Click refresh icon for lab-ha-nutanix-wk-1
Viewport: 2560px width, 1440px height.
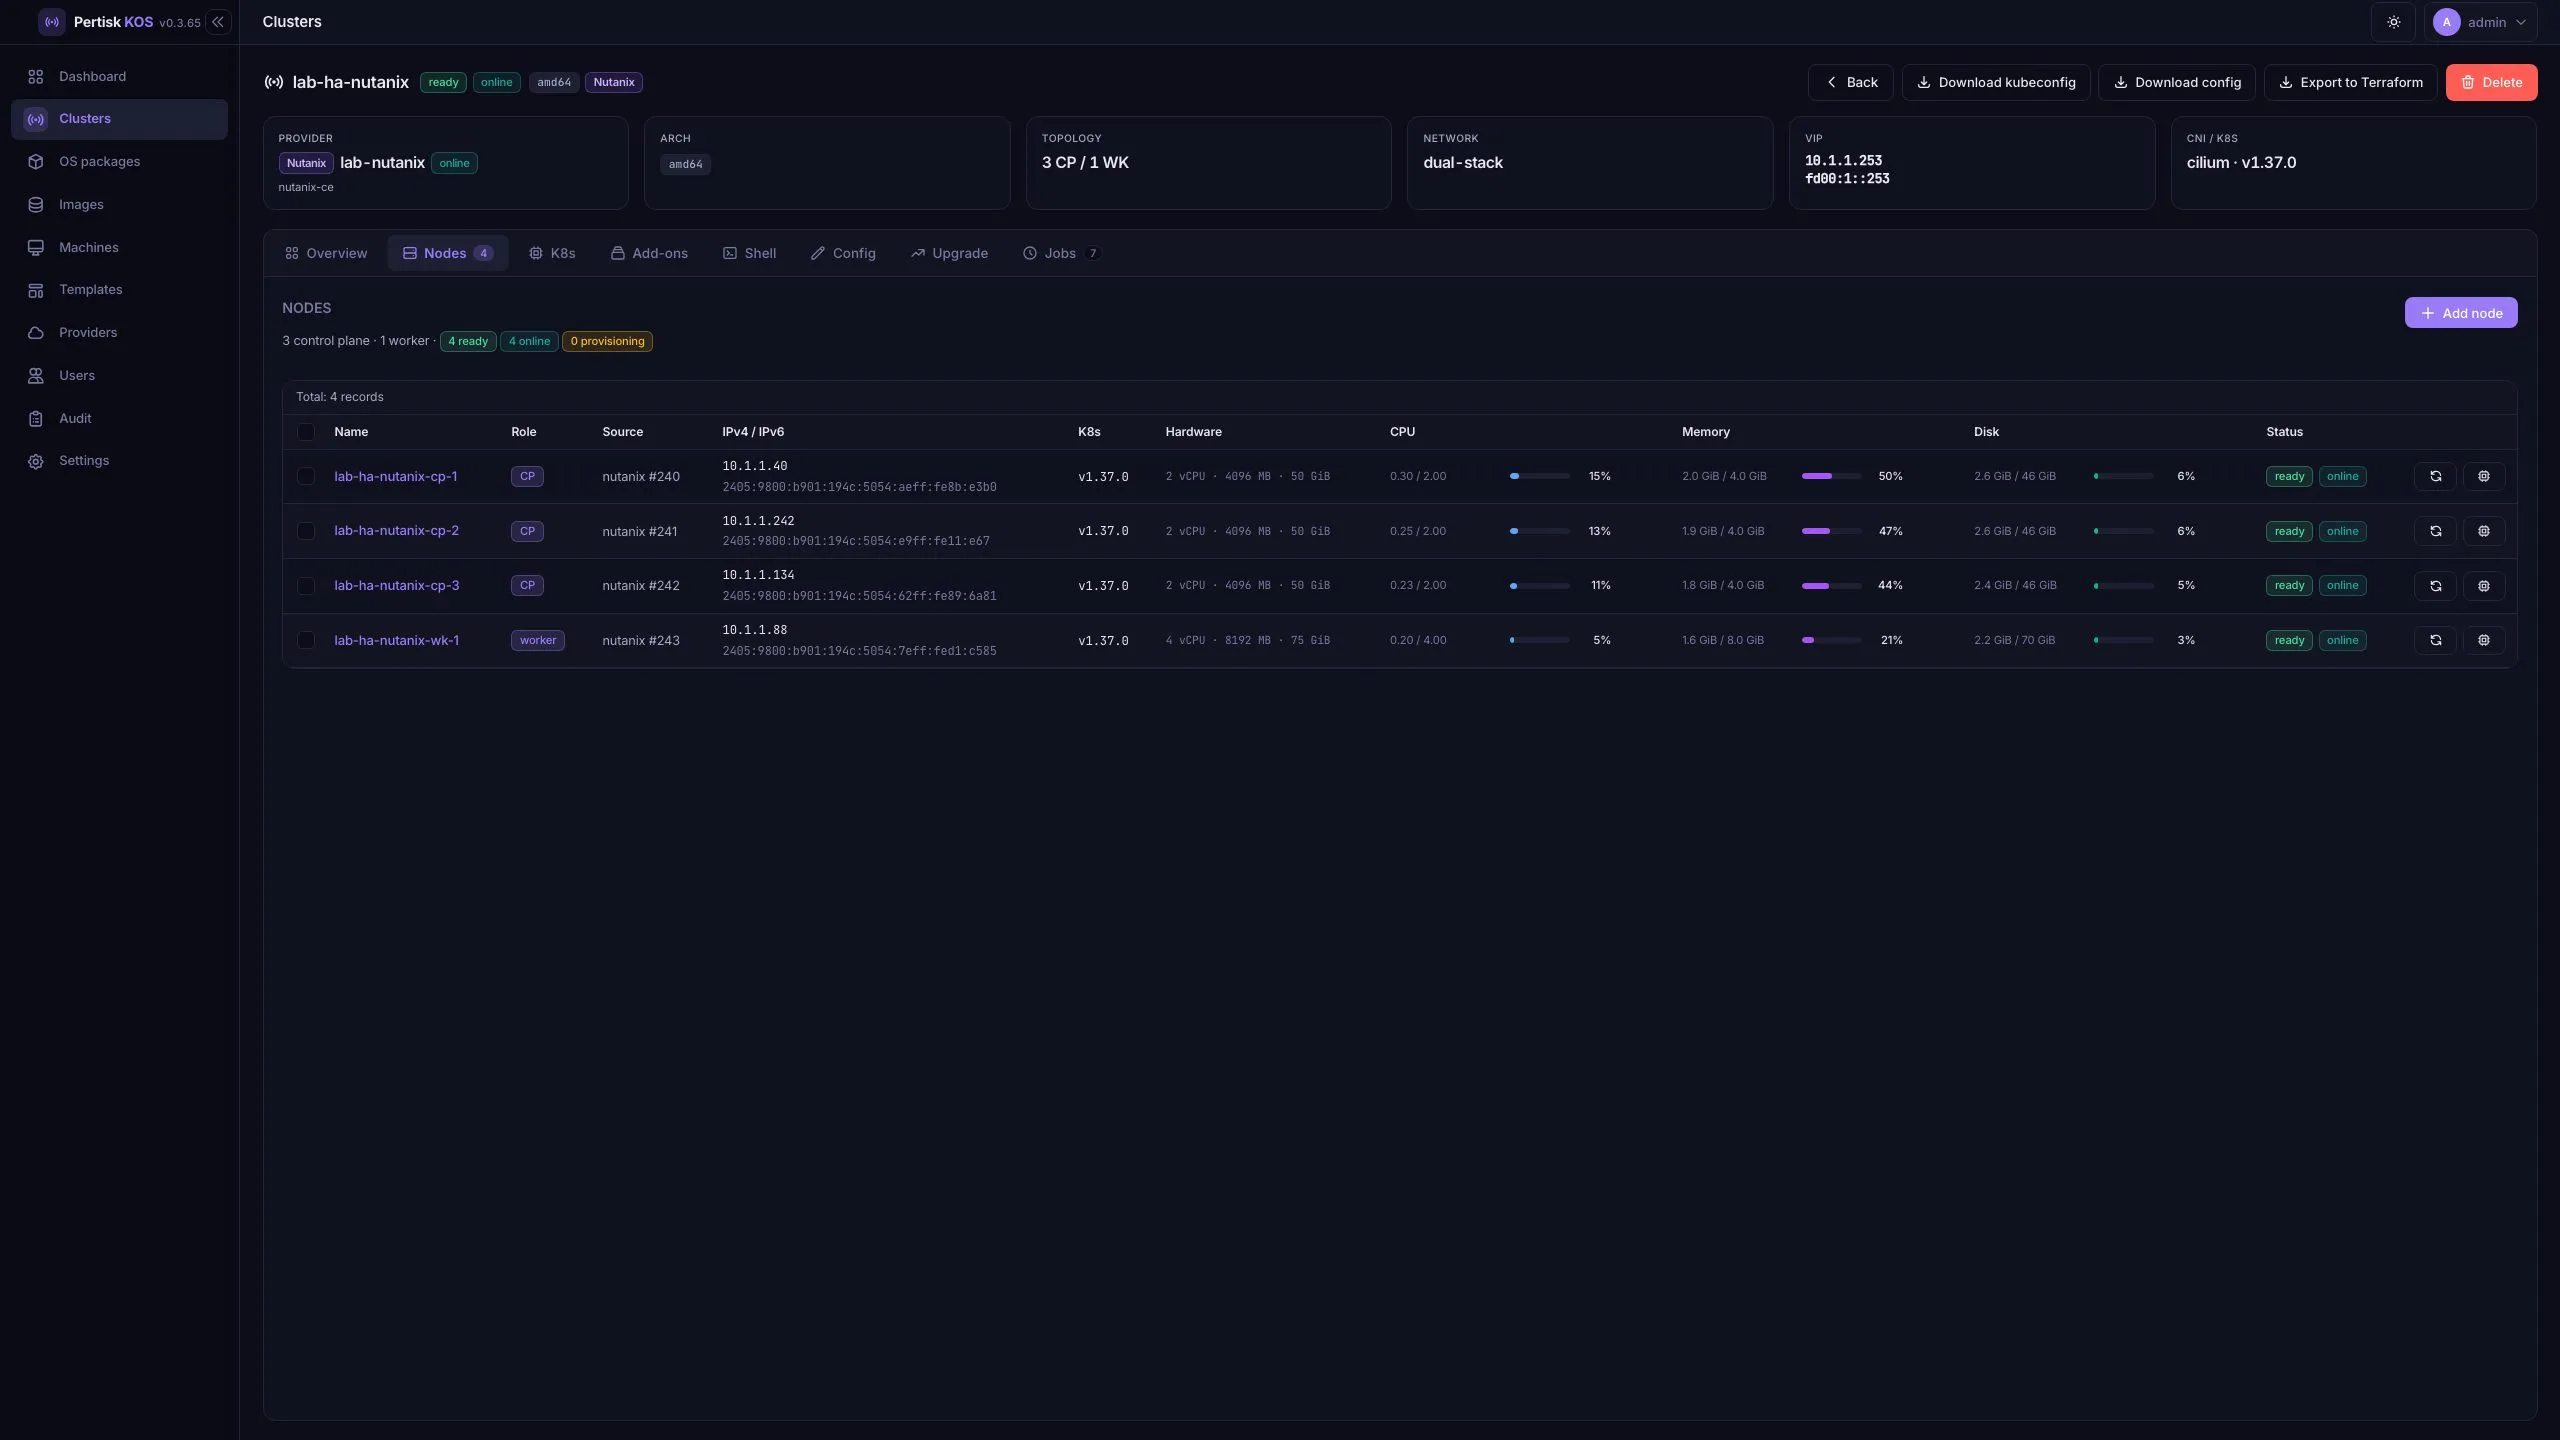[2435, 640]
